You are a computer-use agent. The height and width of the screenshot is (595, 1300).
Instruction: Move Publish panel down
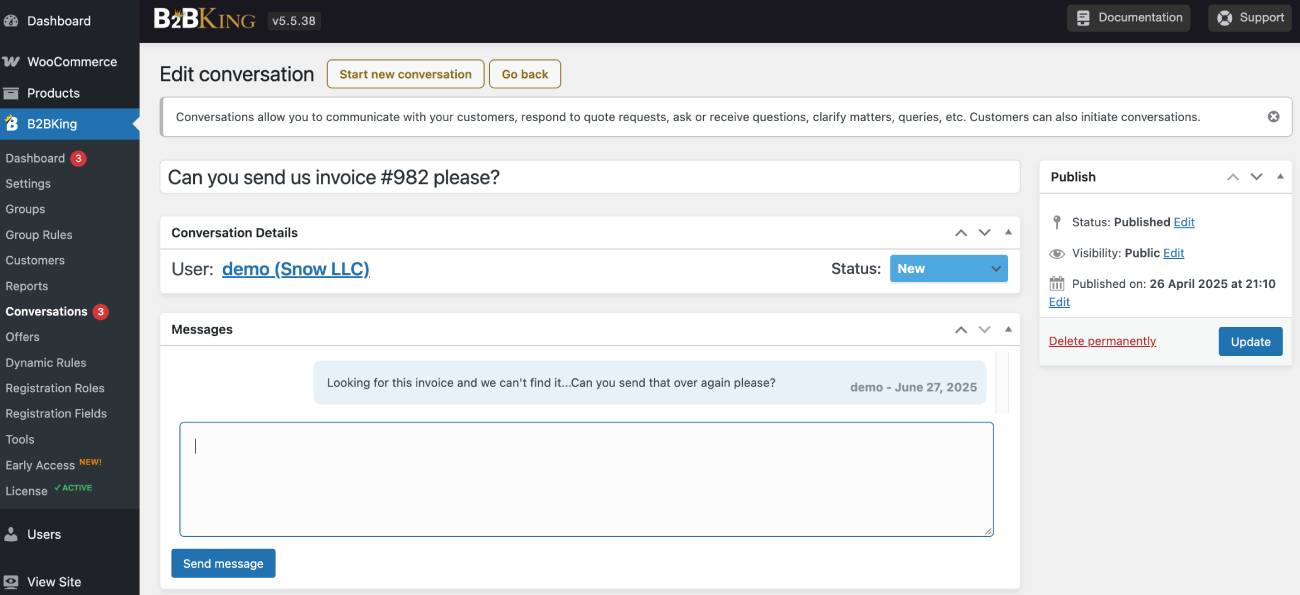(x=1256, y=177)
